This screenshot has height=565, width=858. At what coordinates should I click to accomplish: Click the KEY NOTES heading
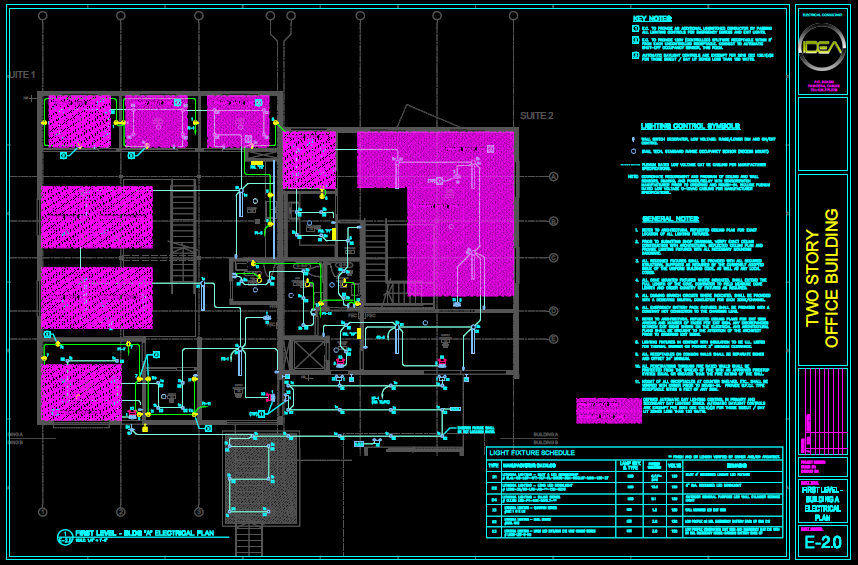tap(652, 18)
